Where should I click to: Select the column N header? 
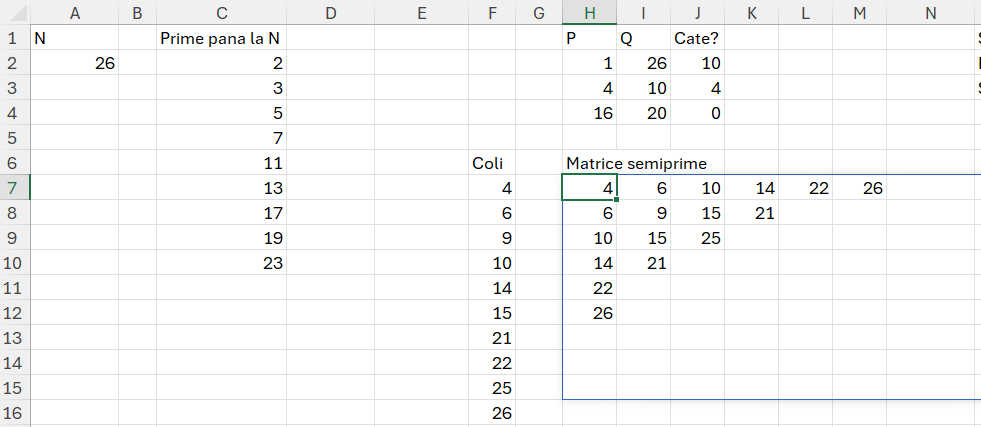coord(930,13)
